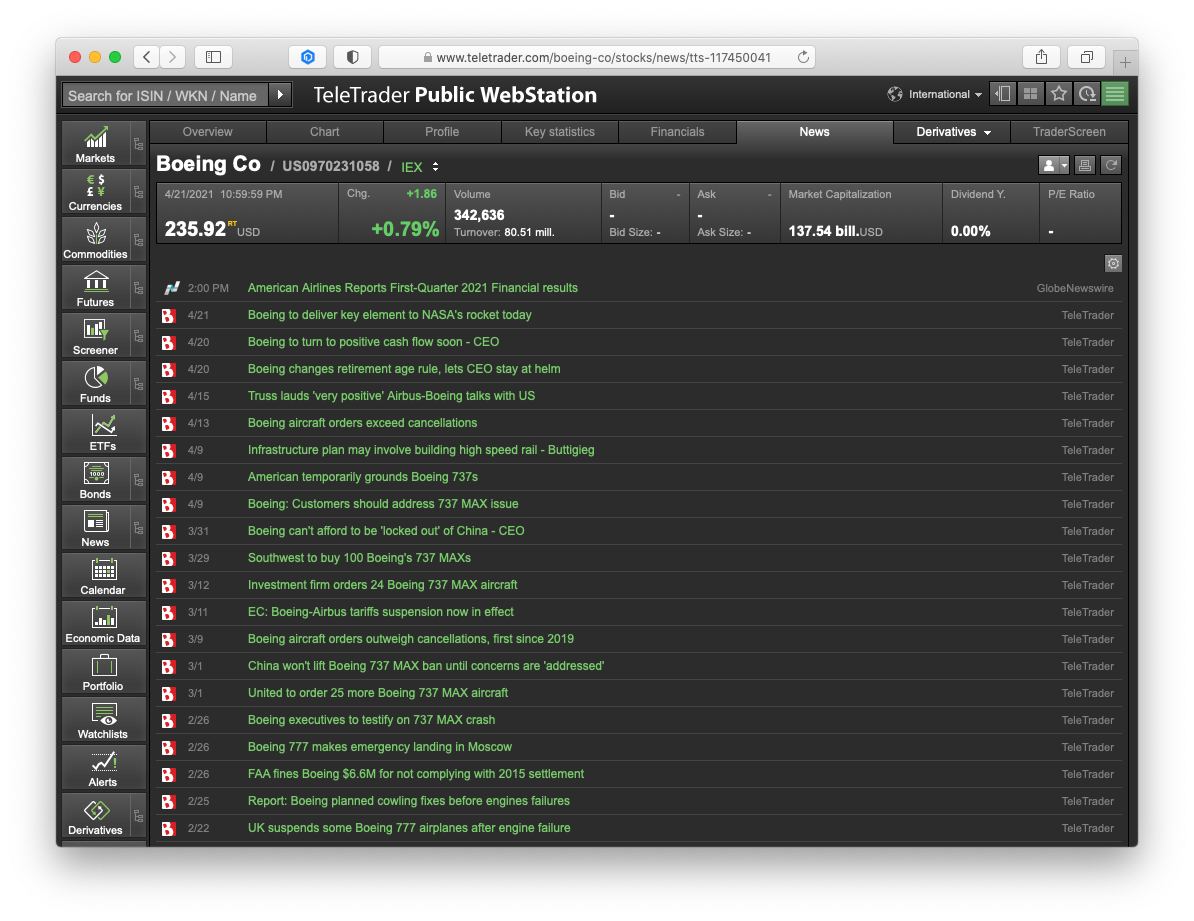Viewport: 1194px width, 921px height.
Task: Toggle the browser sidebar
Action: pyautogui.click(x=213, y=57)
